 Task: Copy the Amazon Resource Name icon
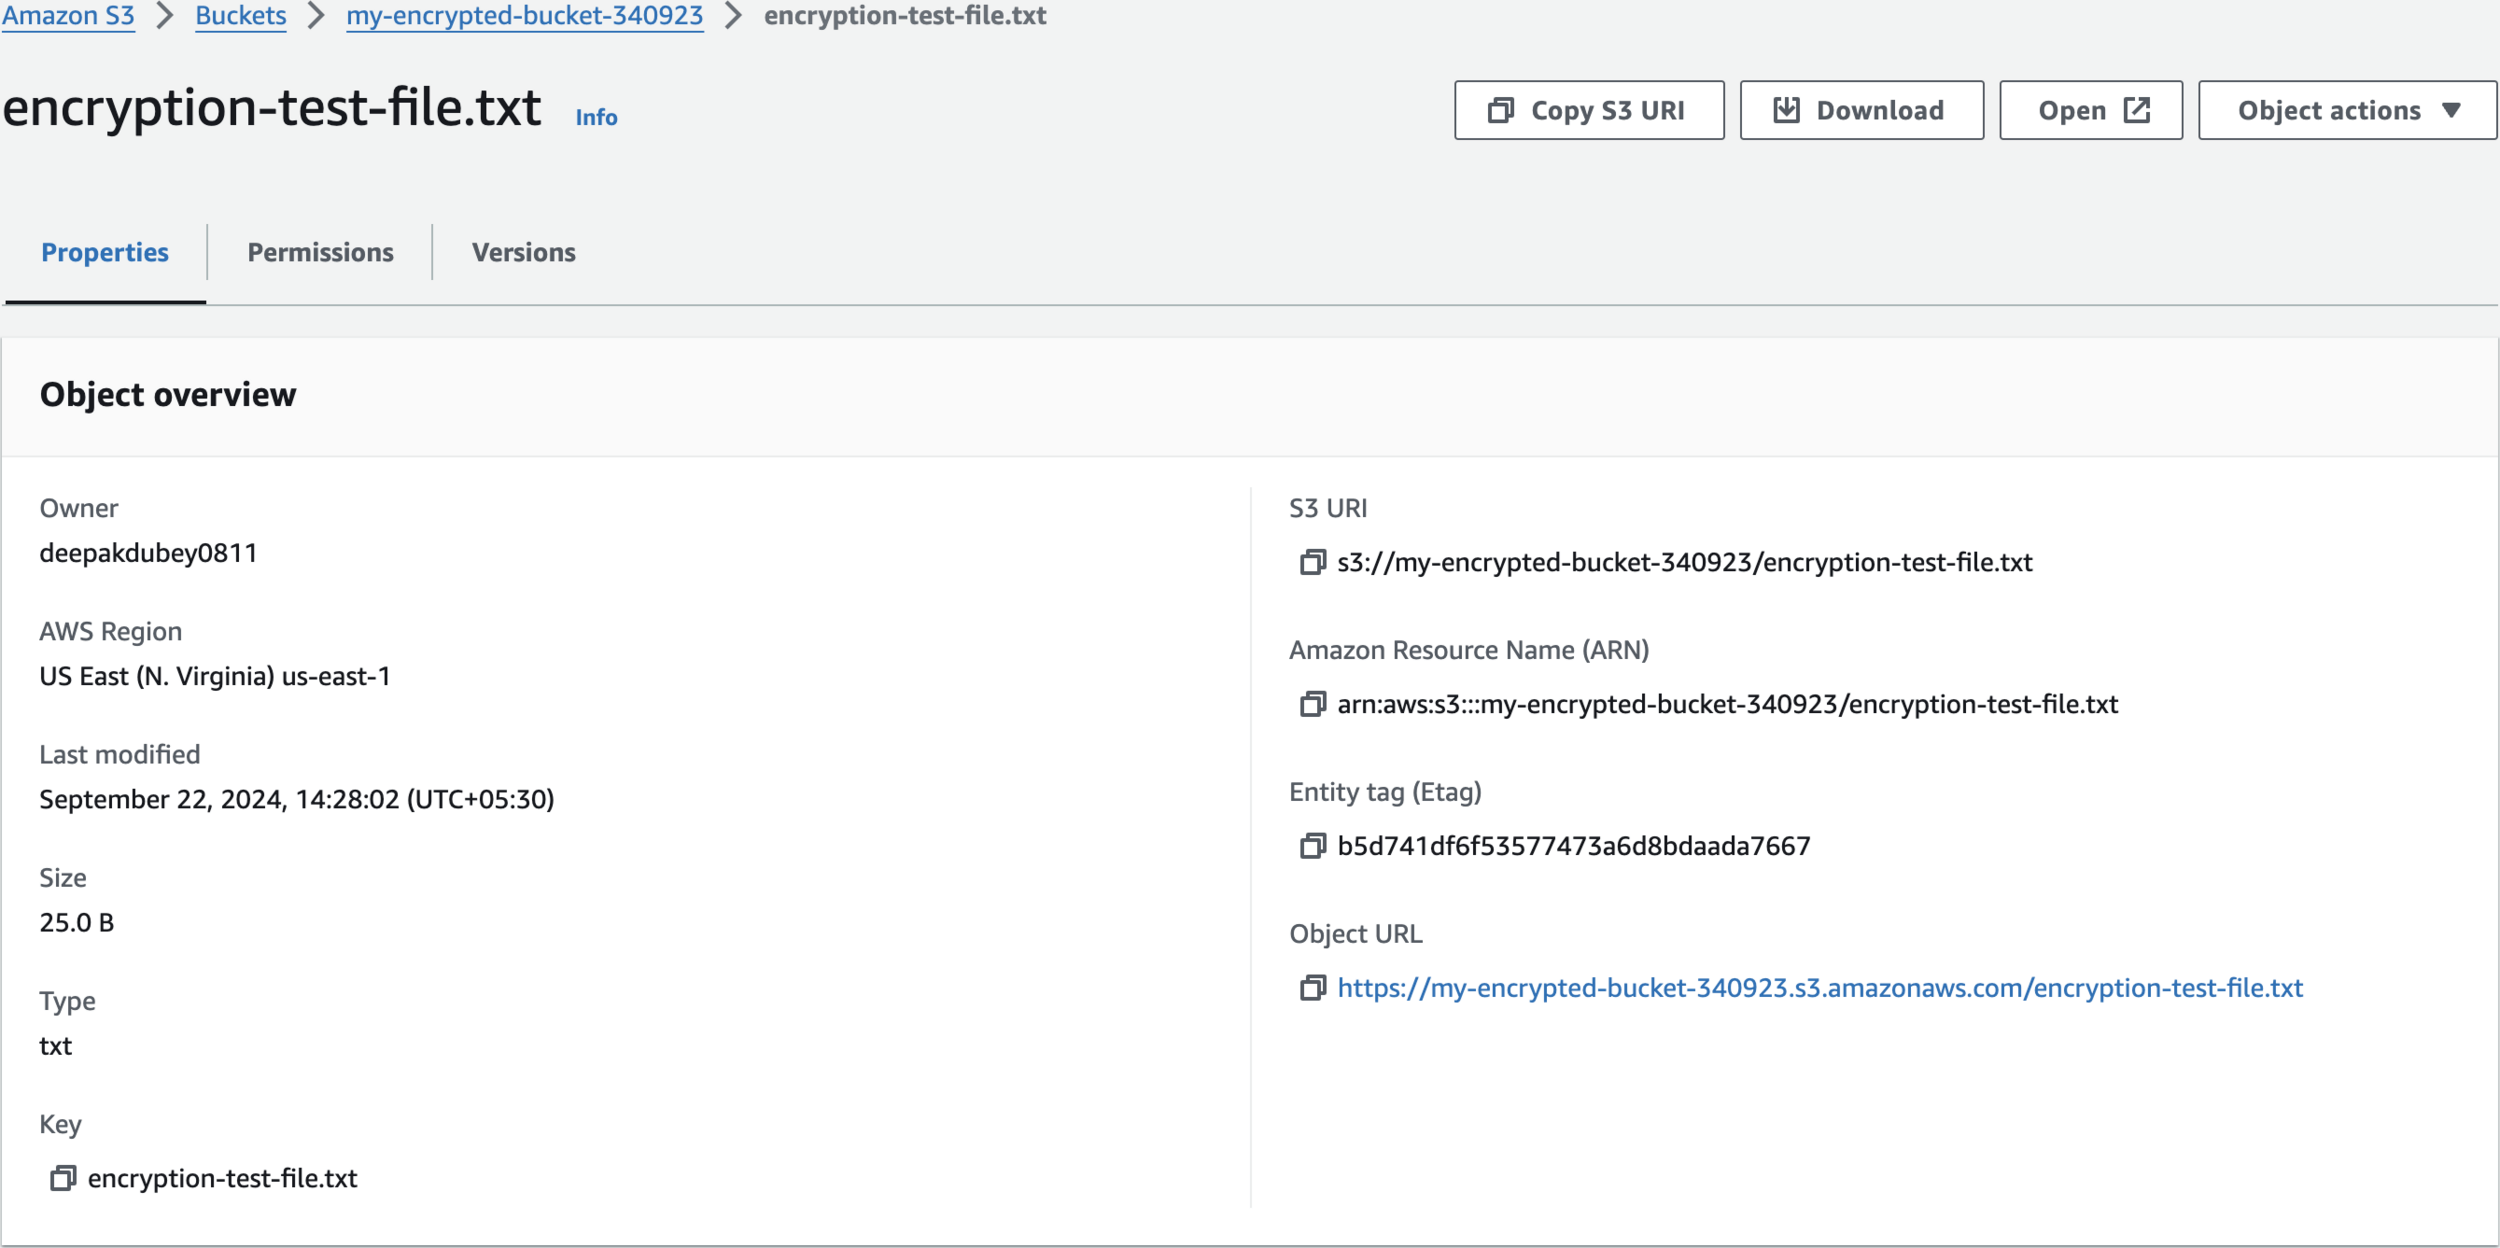click(x=1312, y=705)
